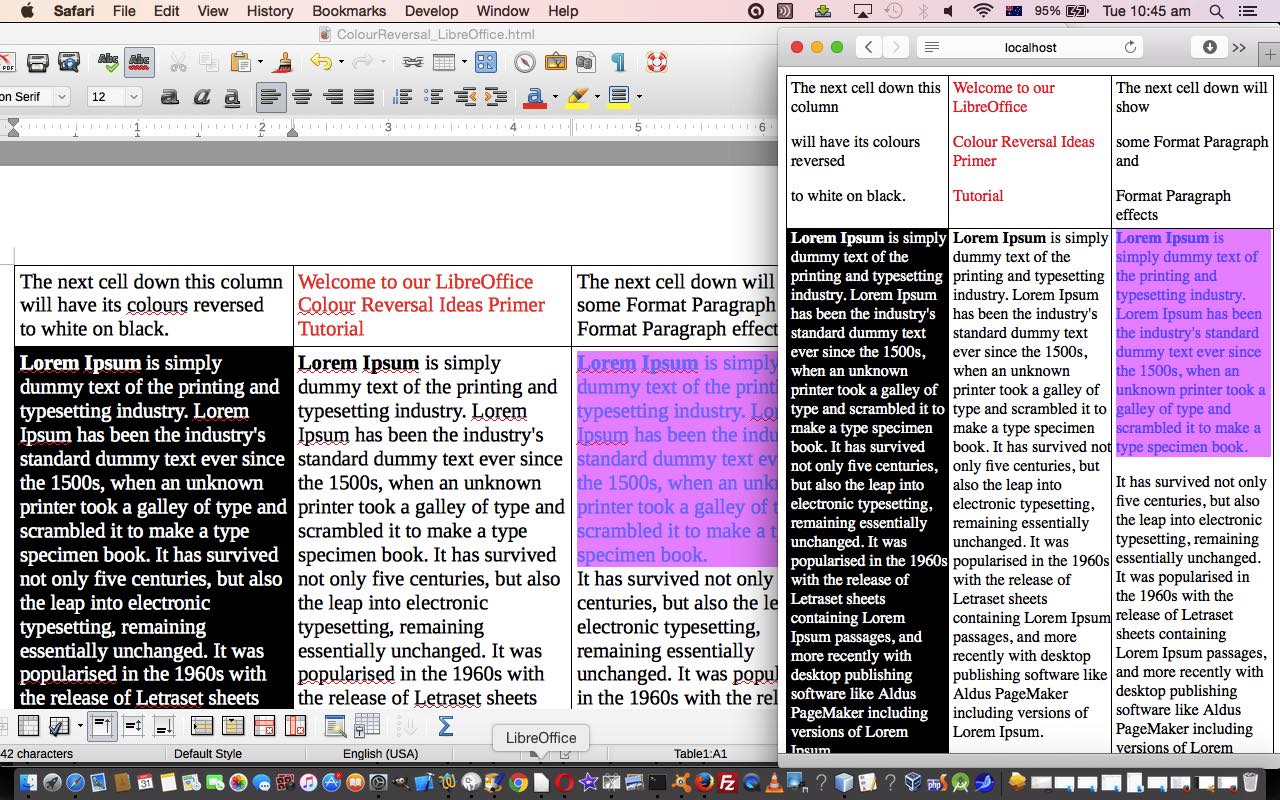Image resolution: width=1280 pixels, height=800 pixels.
Task: Open the Paste options dropdown arrow
Action: (260, 63)
